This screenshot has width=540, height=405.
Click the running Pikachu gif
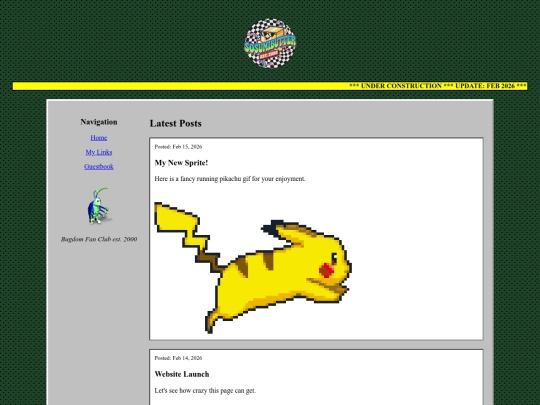[253, 268]
